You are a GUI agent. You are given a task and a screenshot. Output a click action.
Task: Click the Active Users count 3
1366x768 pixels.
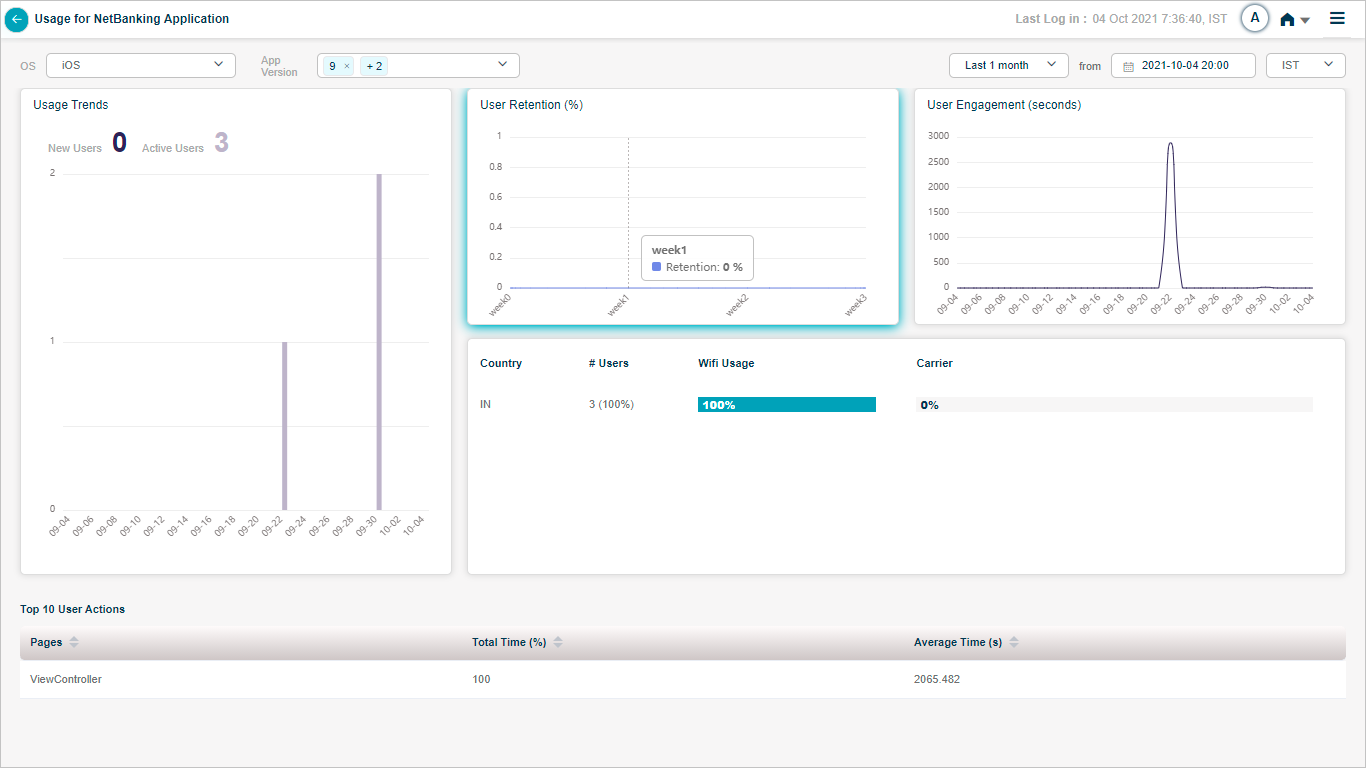[221, 143]
